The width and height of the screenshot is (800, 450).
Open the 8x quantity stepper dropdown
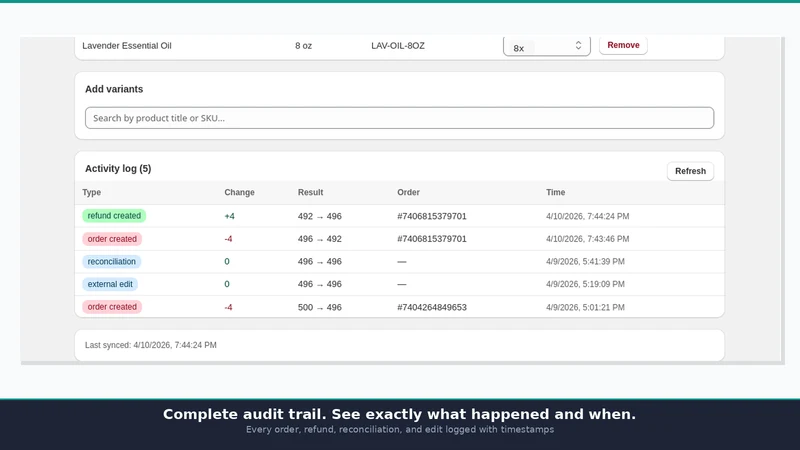546,46
